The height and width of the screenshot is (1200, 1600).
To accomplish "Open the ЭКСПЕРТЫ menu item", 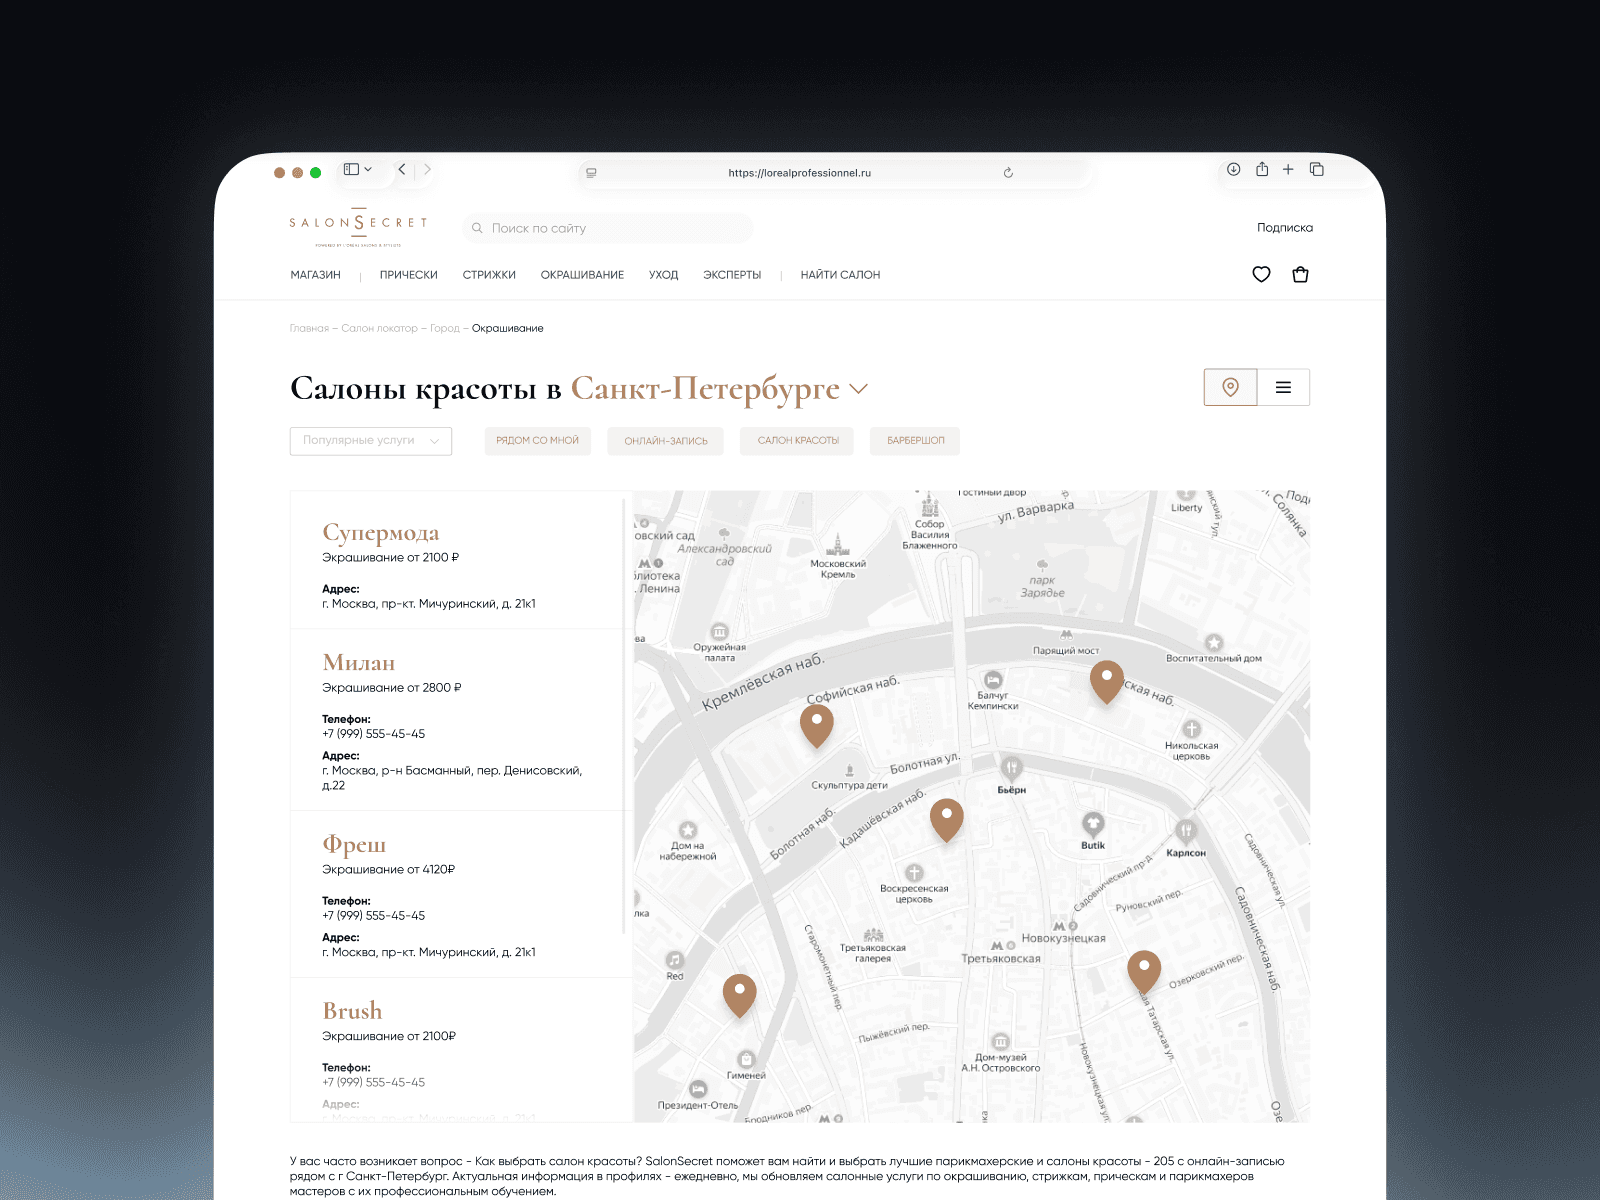I will point(732,275).
